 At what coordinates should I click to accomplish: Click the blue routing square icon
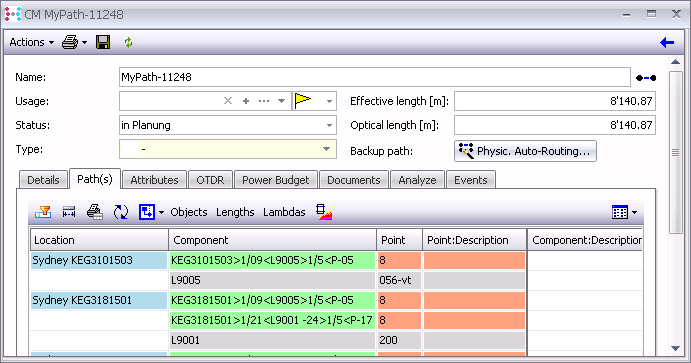pos(147,212)
